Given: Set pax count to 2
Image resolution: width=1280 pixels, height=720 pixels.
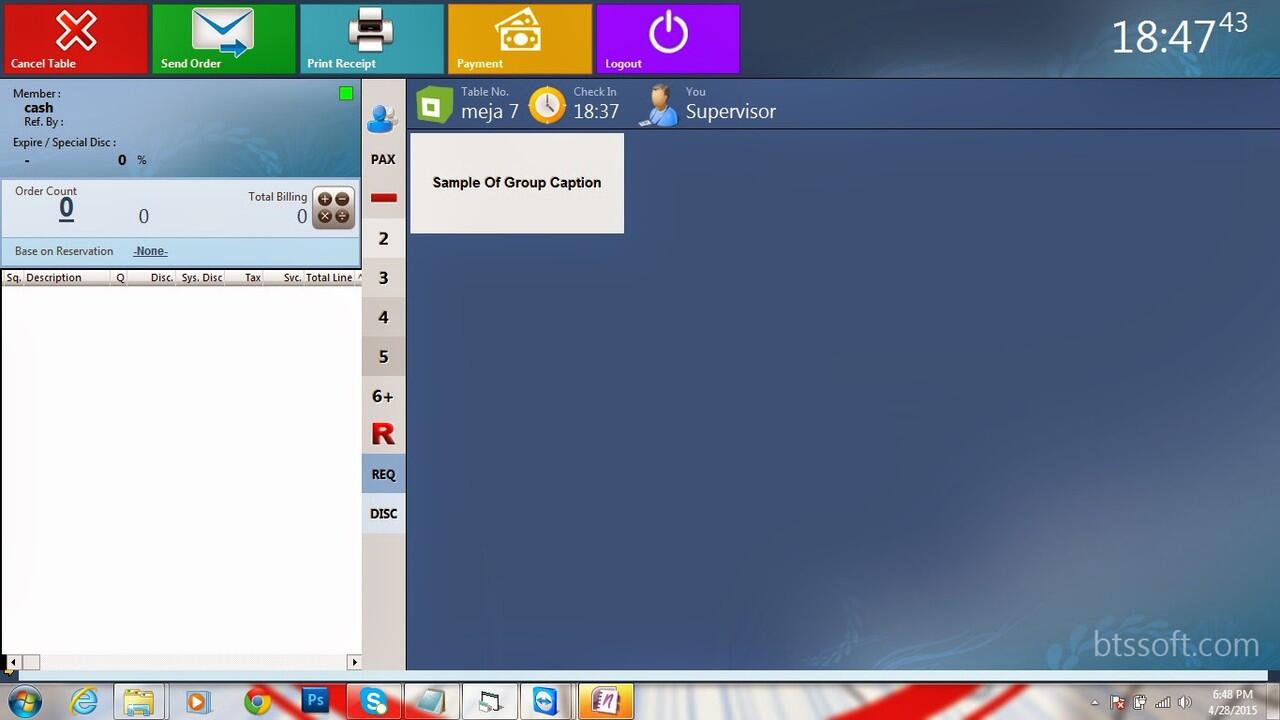Looking at the screenshot, I should coord(383,238).
